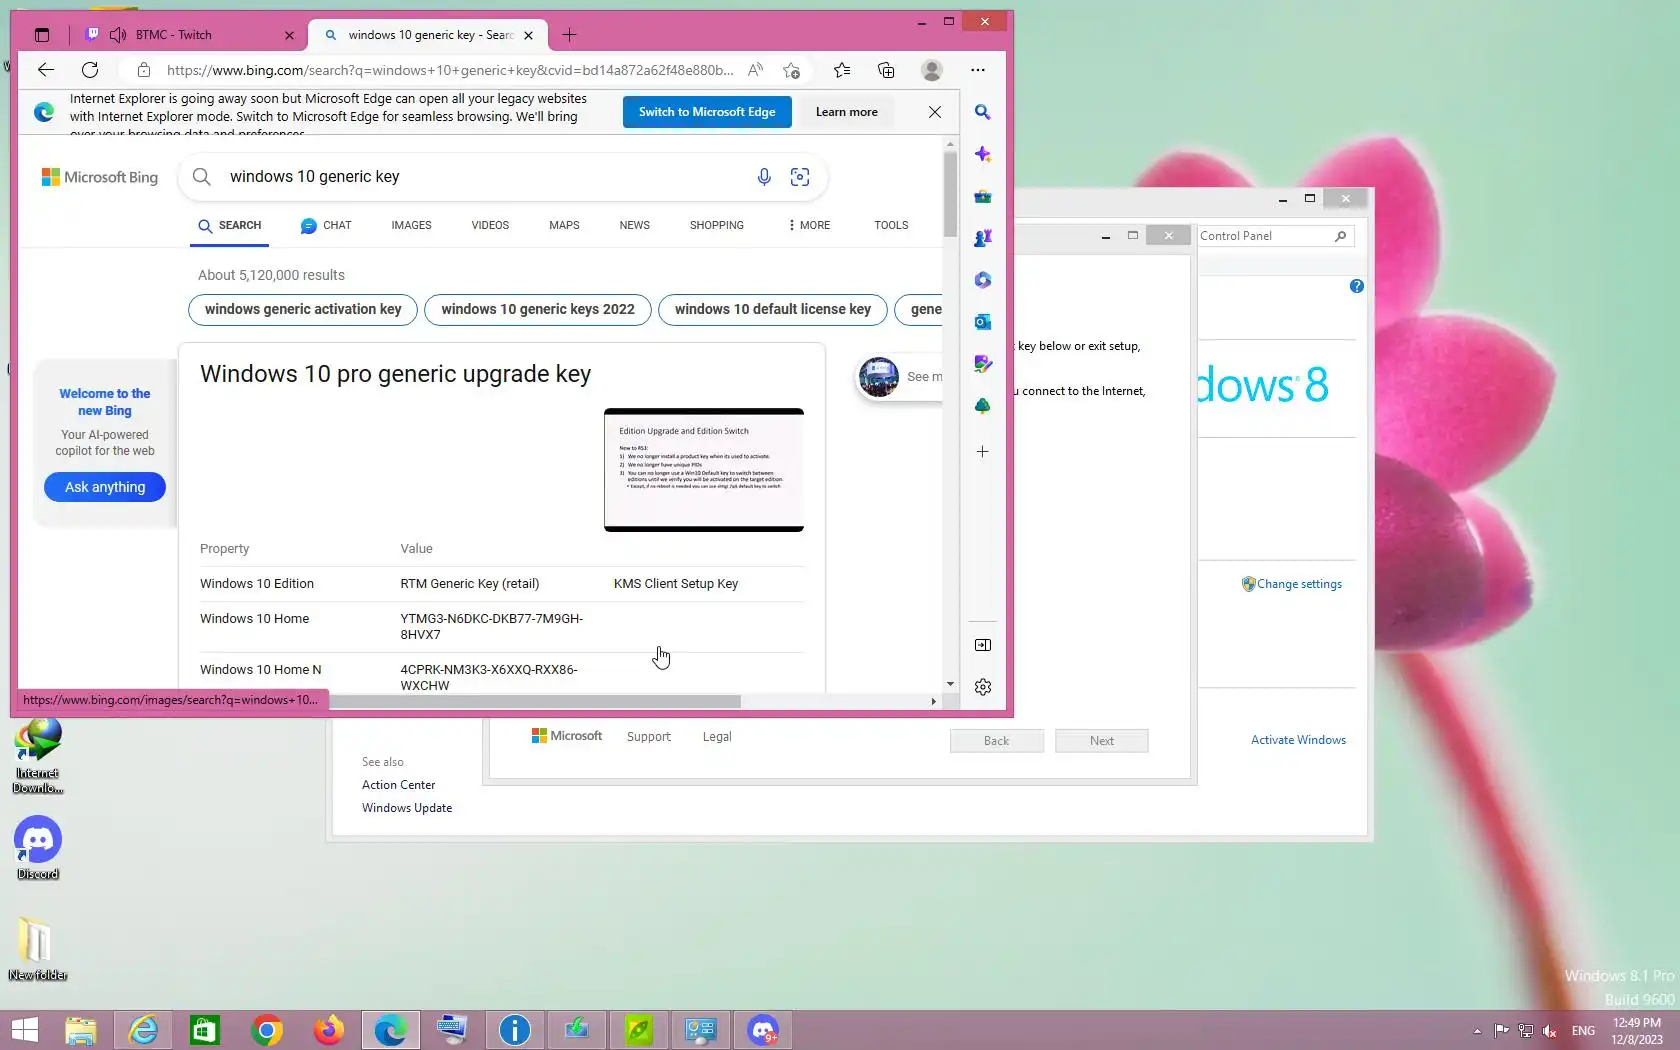Select the MAPS tab on Bing
This screenshot has width=1680, height=1050.
pos(564,226)
